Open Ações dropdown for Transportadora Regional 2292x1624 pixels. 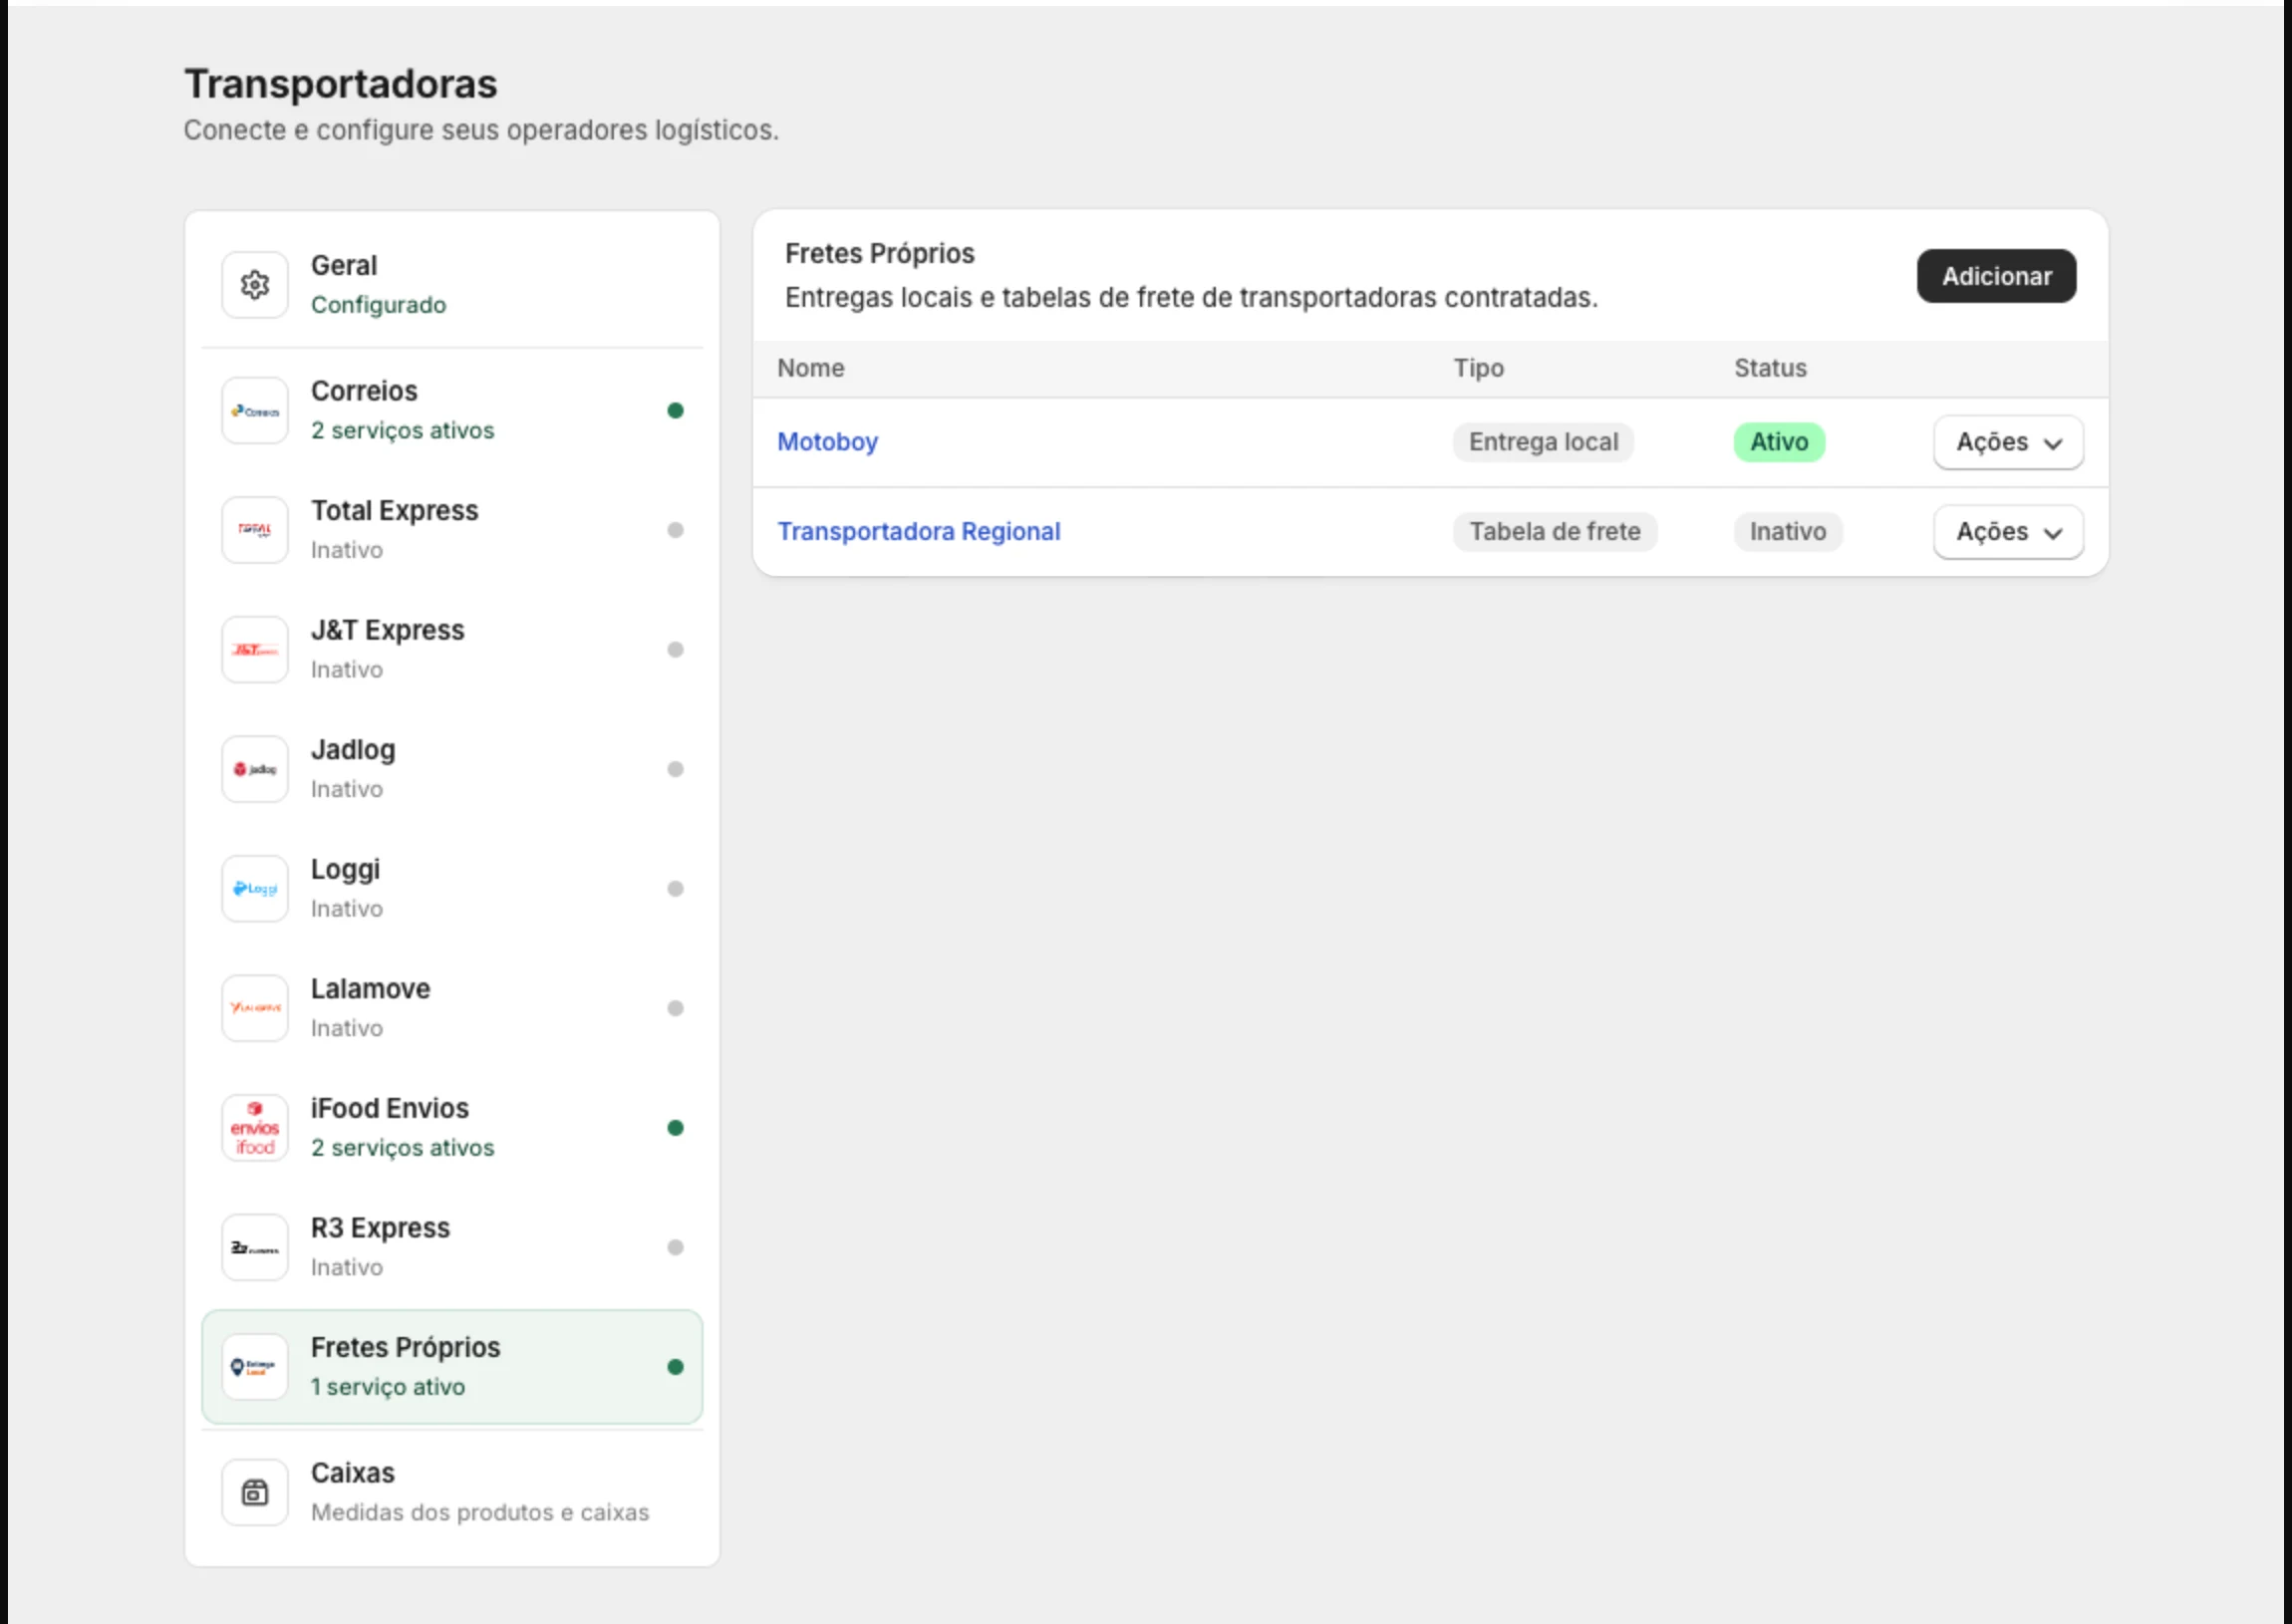[x=2008, y=532]
